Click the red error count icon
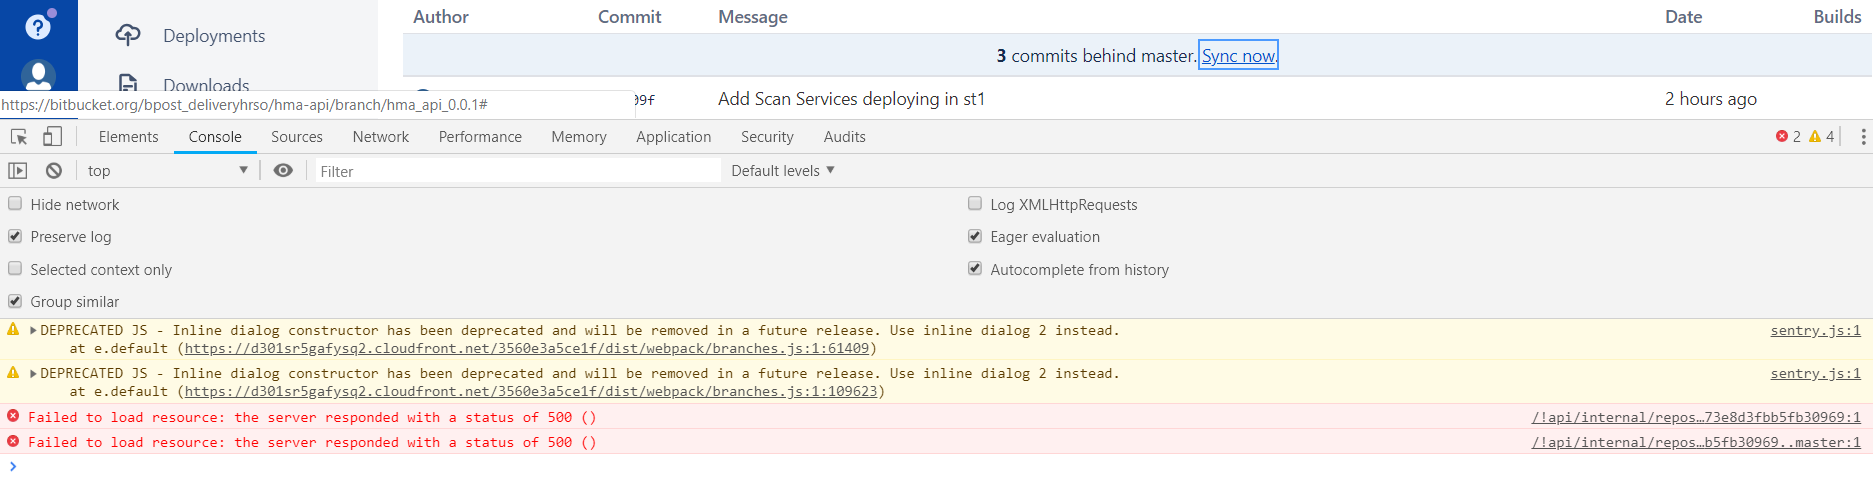 click(x=1781, y=136)
